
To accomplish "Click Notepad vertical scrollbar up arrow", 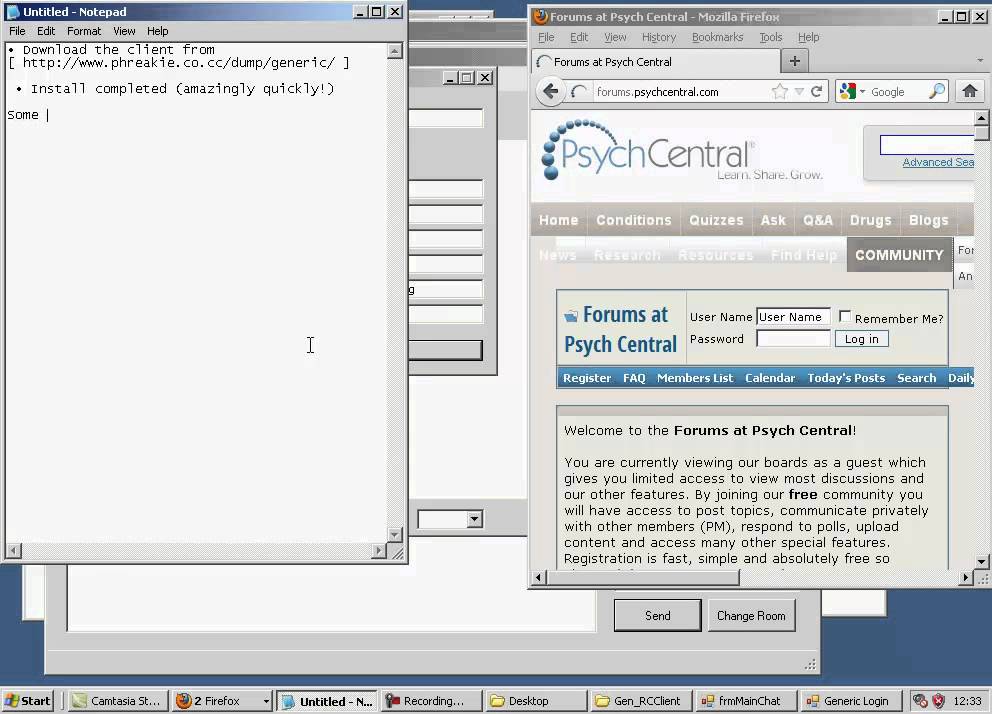I will tap(395, 51).
